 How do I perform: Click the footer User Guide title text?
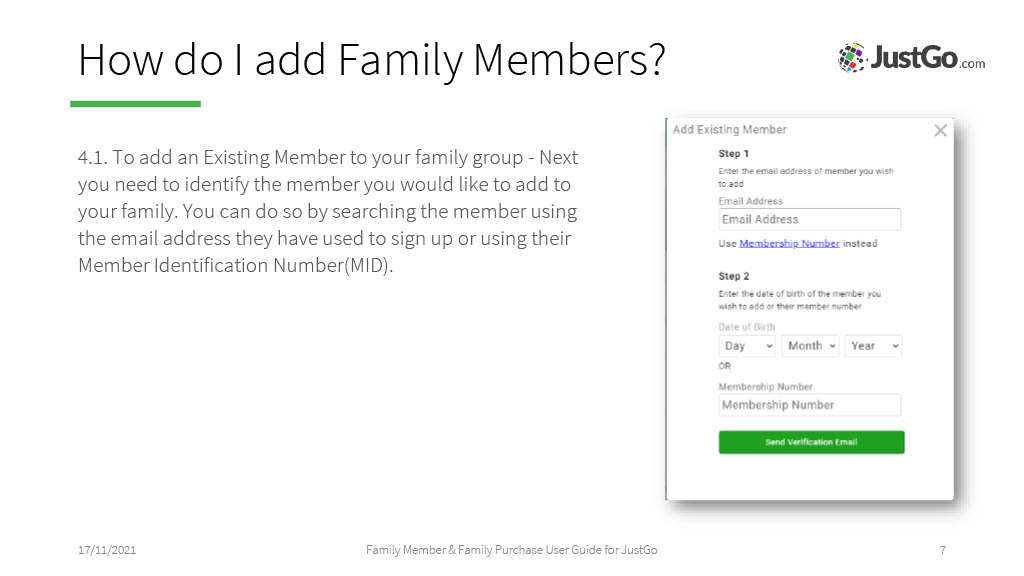[x=511, y=550]
